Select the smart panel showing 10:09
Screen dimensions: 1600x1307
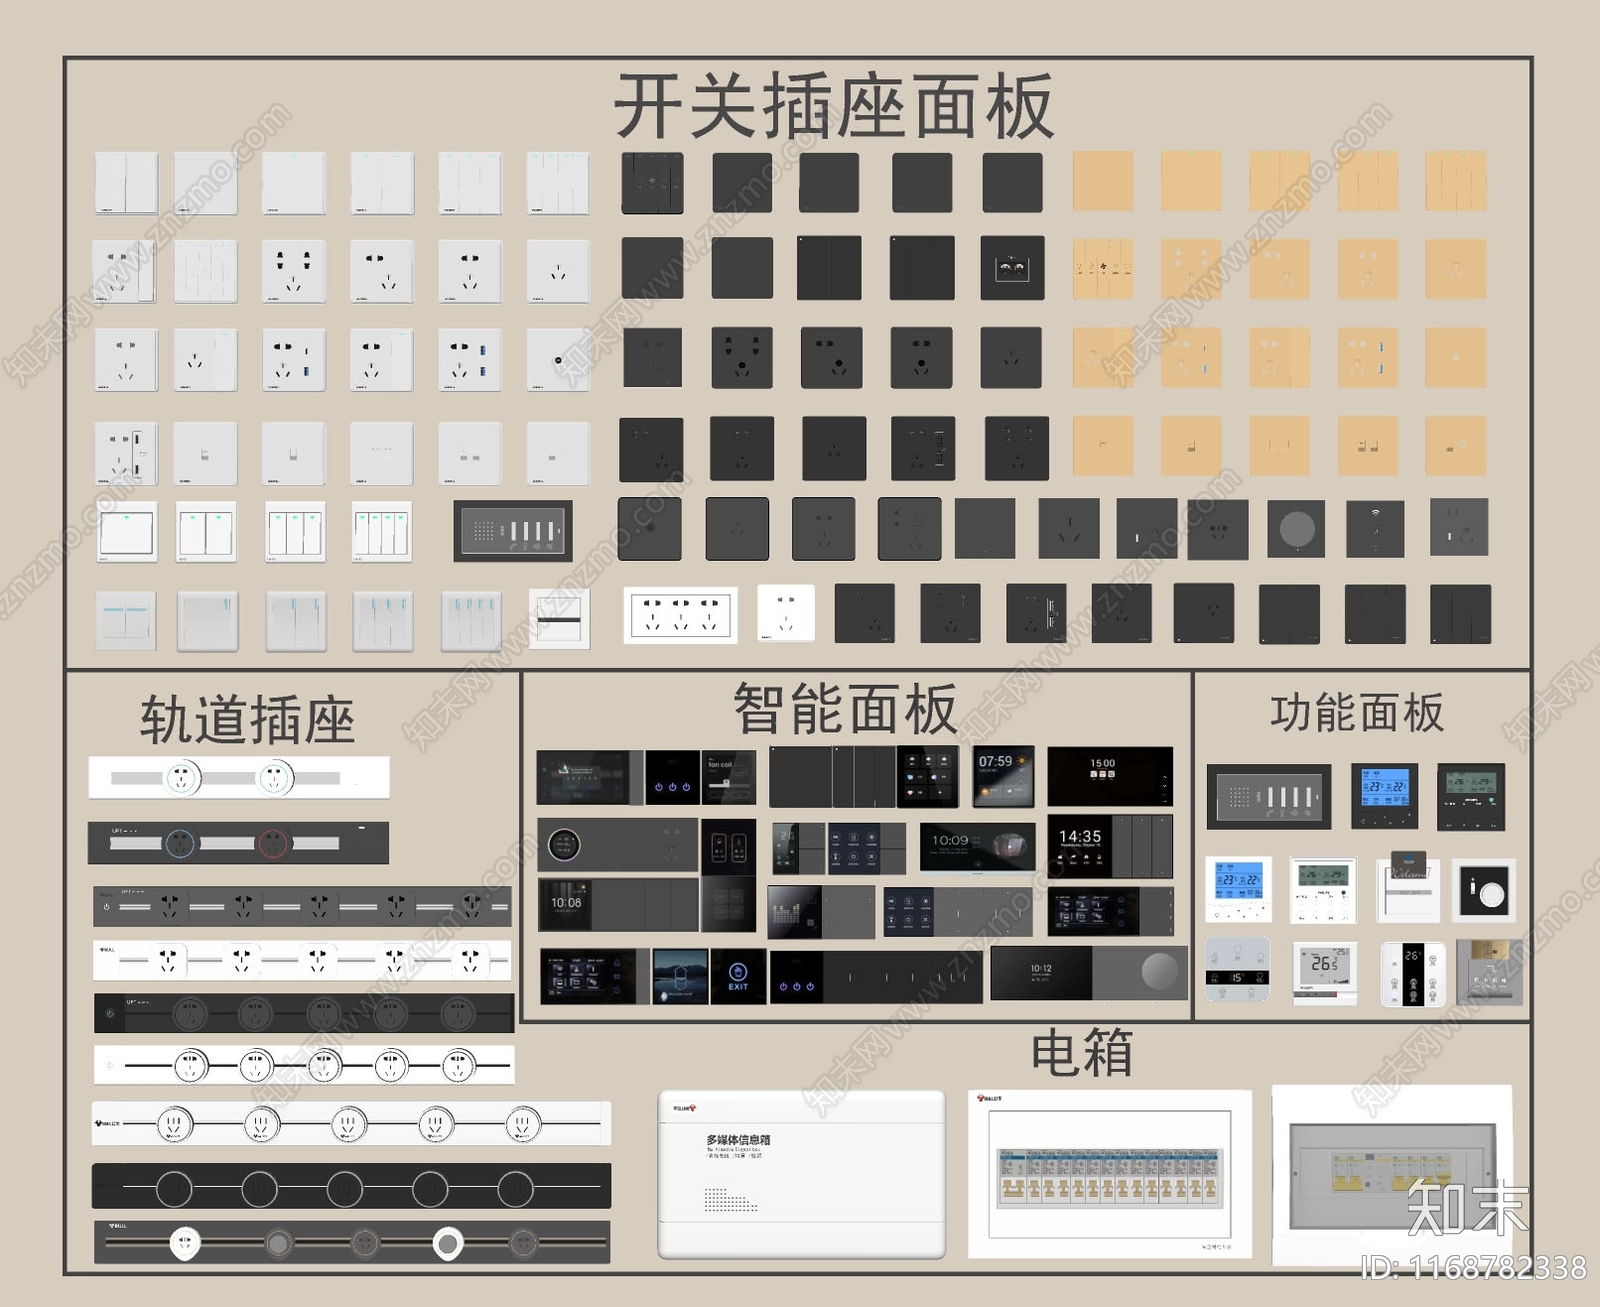coord(977,848)
